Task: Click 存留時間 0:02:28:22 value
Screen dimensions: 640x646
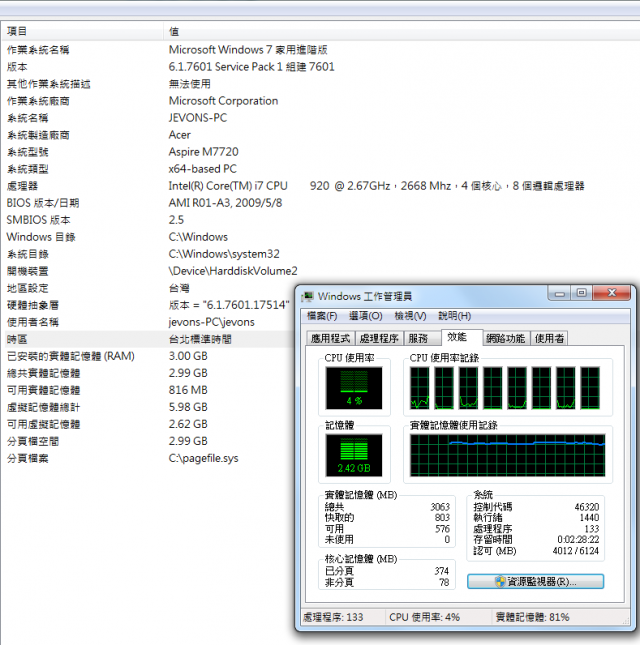Action: point(578,539)
